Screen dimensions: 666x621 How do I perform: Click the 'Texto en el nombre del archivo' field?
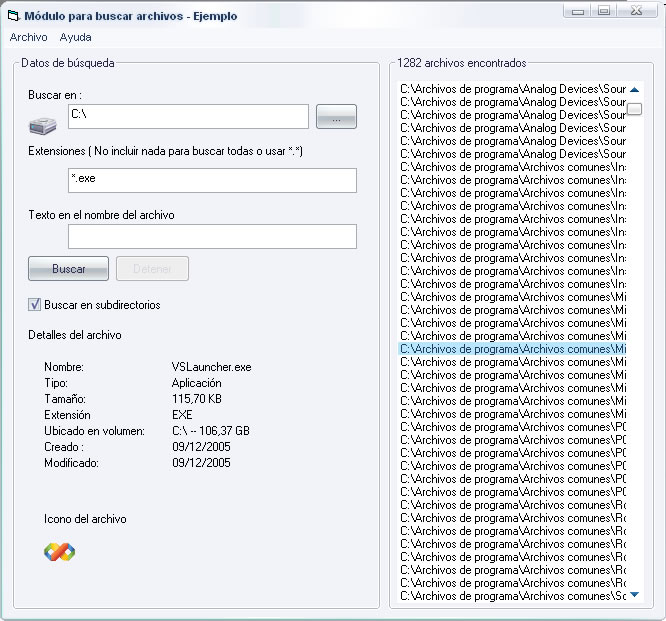coord(212,236)
